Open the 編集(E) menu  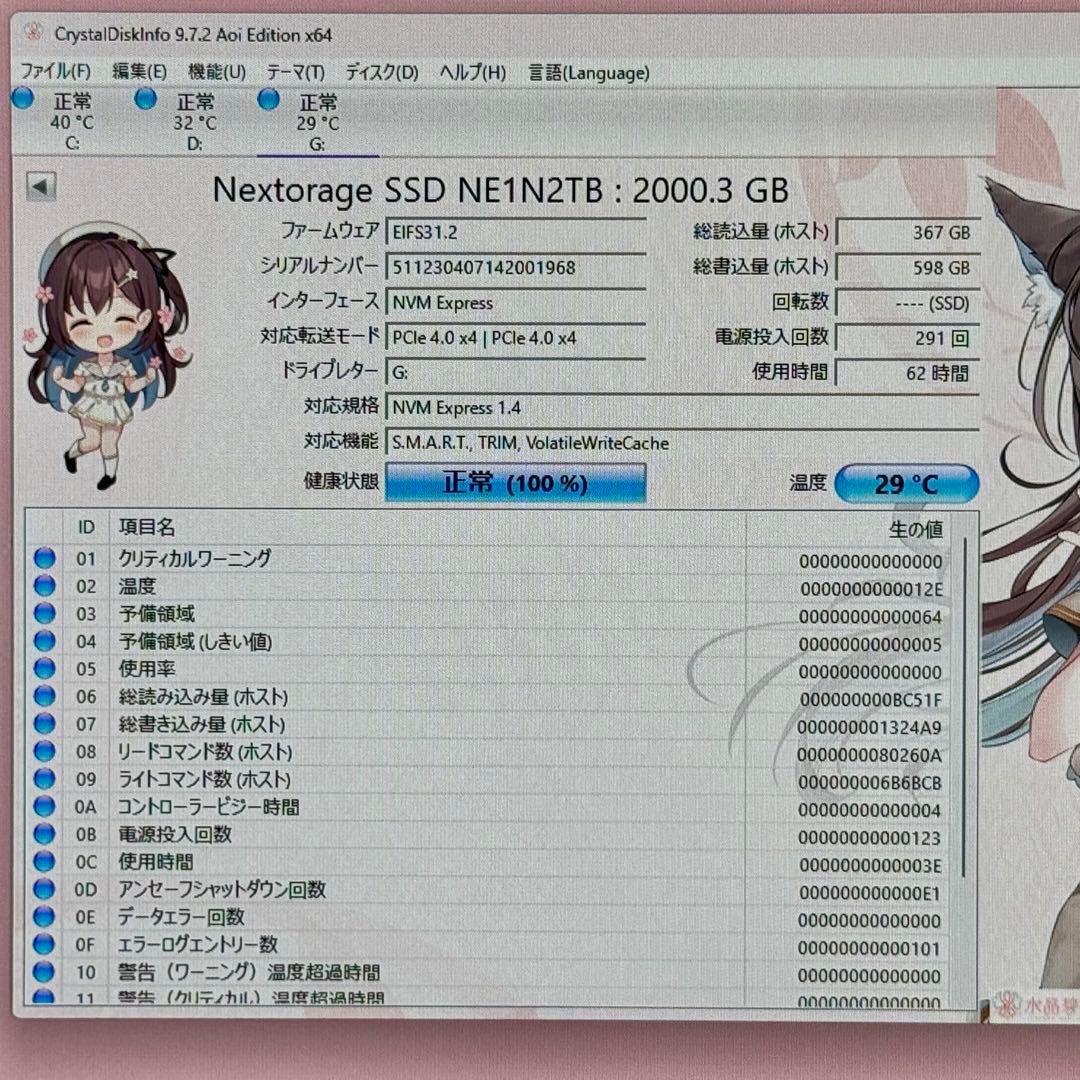click(x=139, y=72)
